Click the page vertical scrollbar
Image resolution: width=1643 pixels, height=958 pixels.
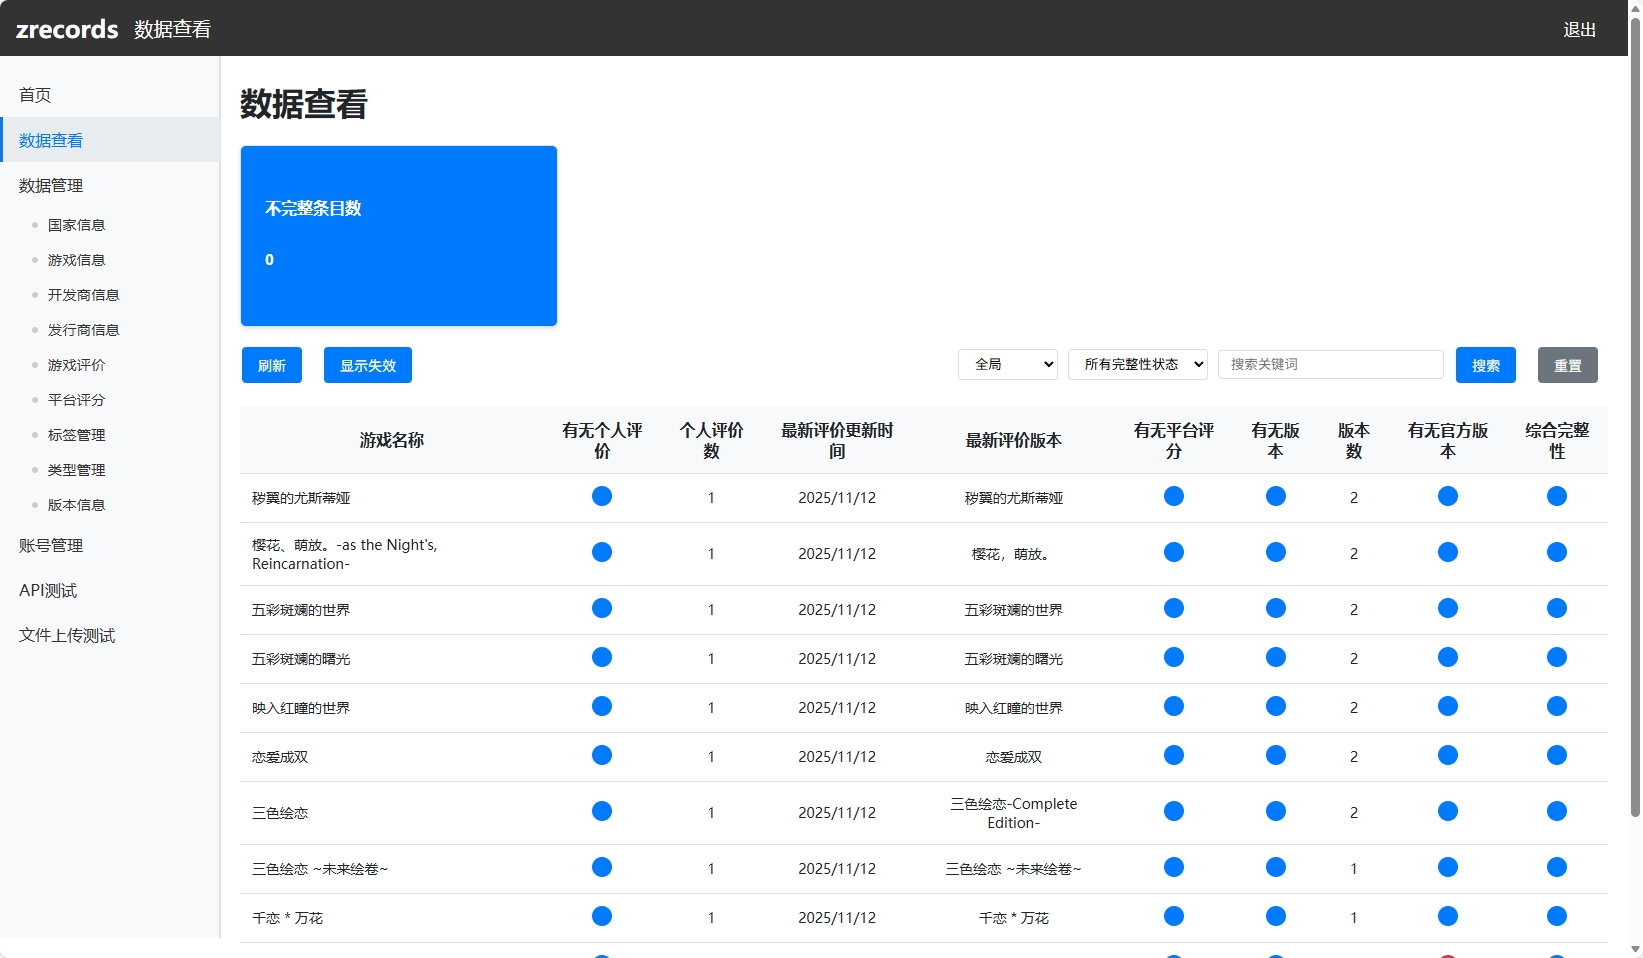(x=1635, y=400)
